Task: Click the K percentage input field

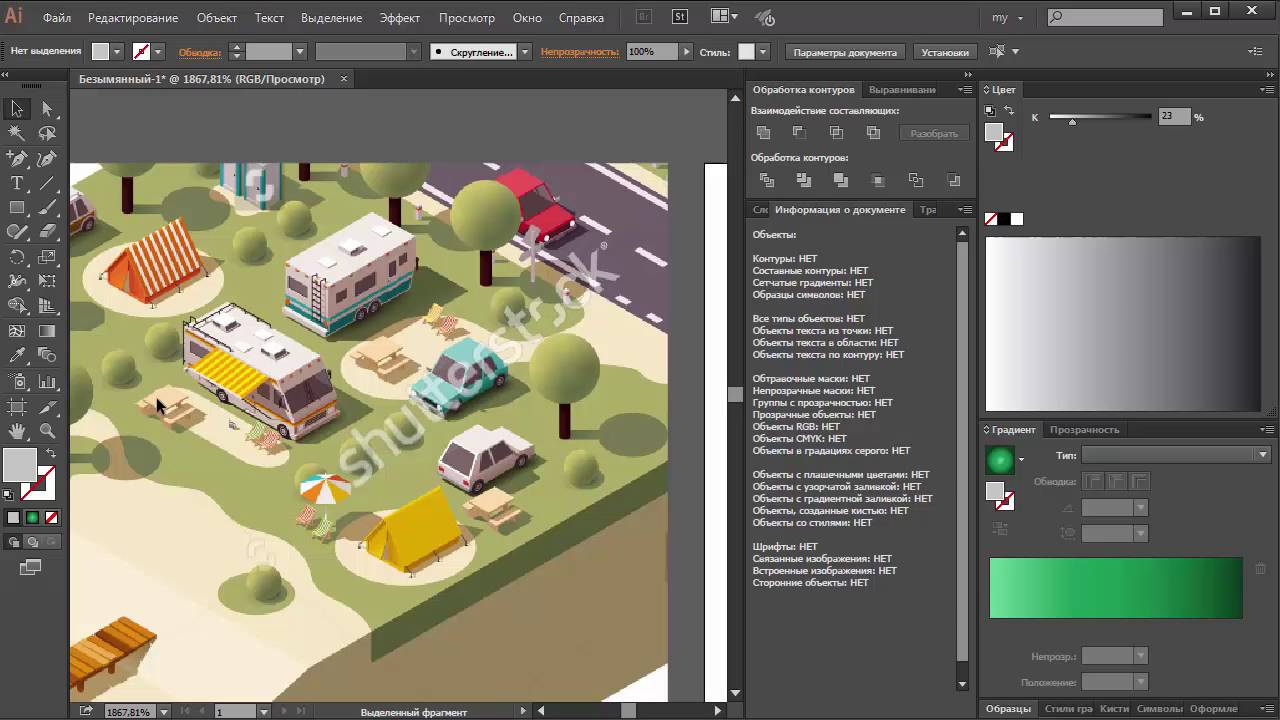Action: 1173,117
